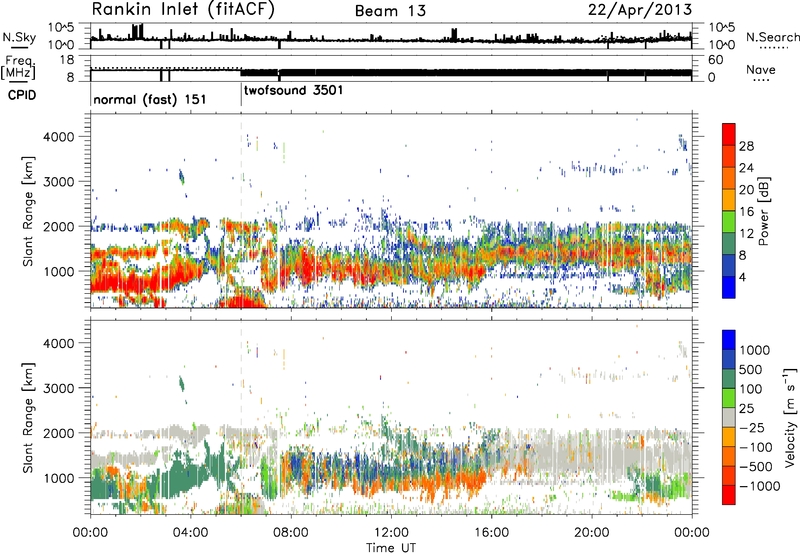Select the "N.Search" legend label
Screen dimensions: 800x554
coord(773,37)
